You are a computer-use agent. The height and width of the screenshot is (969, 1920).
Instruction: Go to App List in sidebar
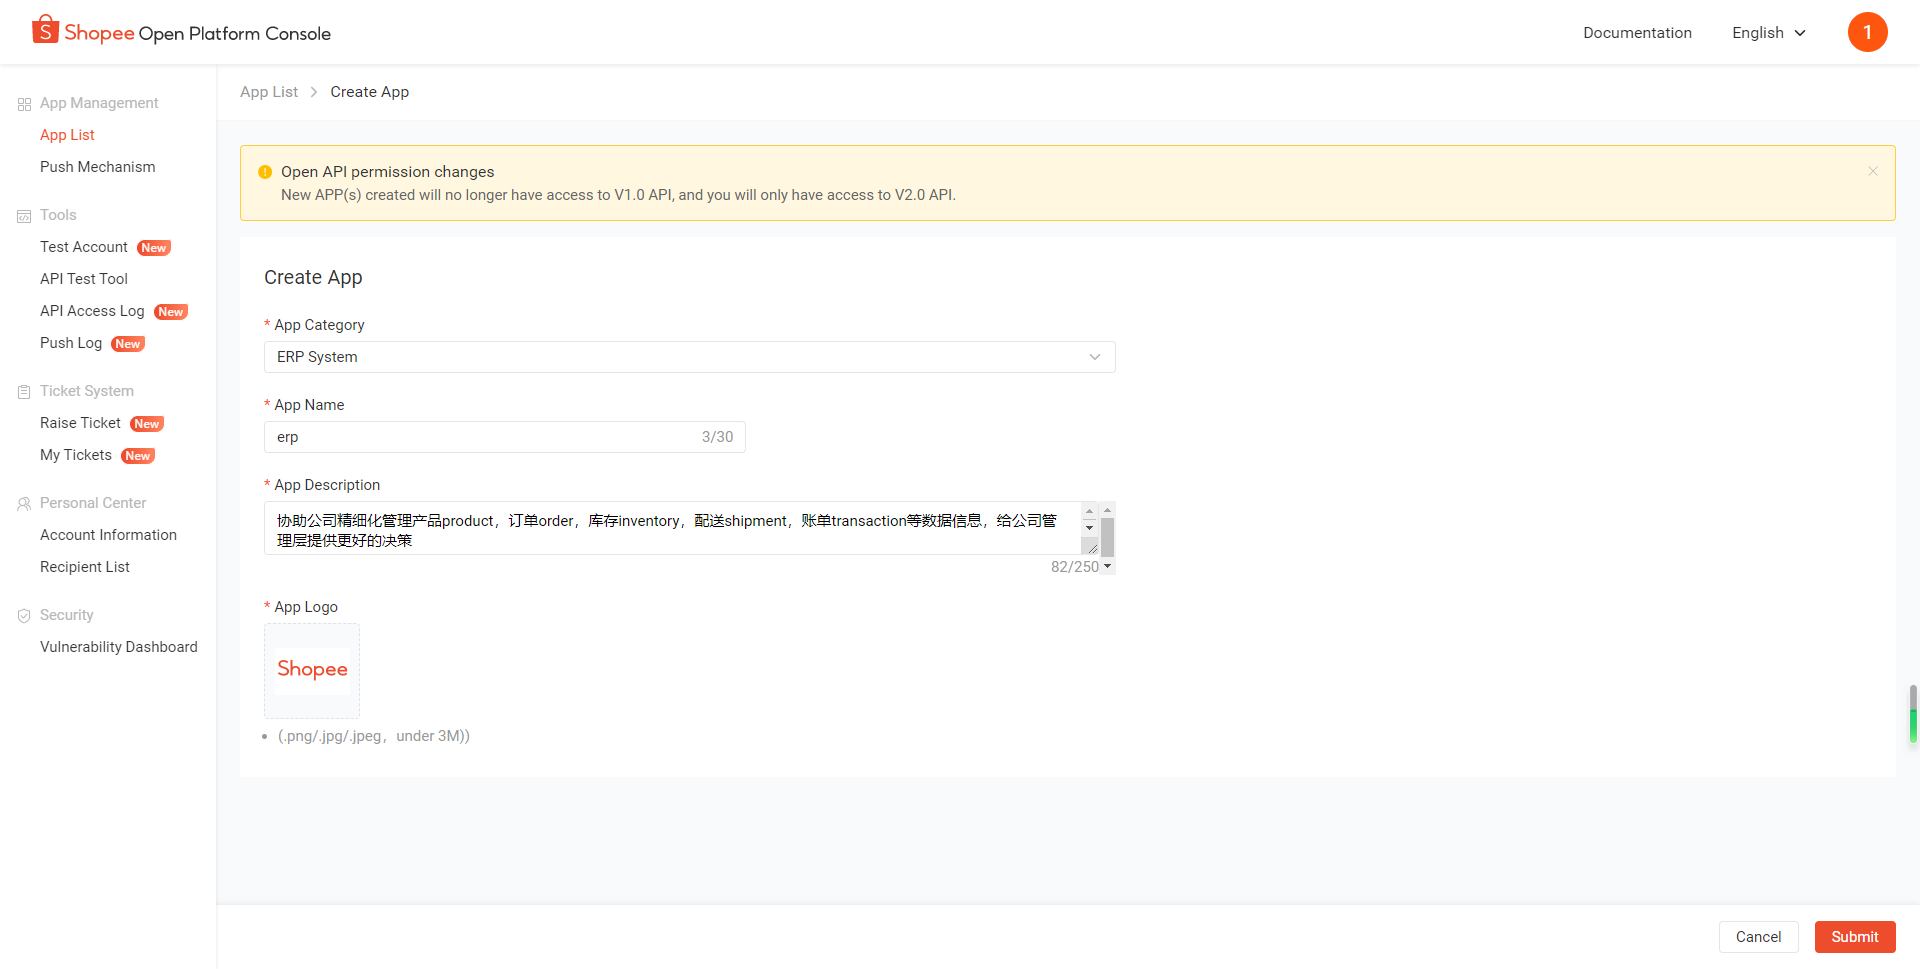pyautogui.click(x=67, y=135)
